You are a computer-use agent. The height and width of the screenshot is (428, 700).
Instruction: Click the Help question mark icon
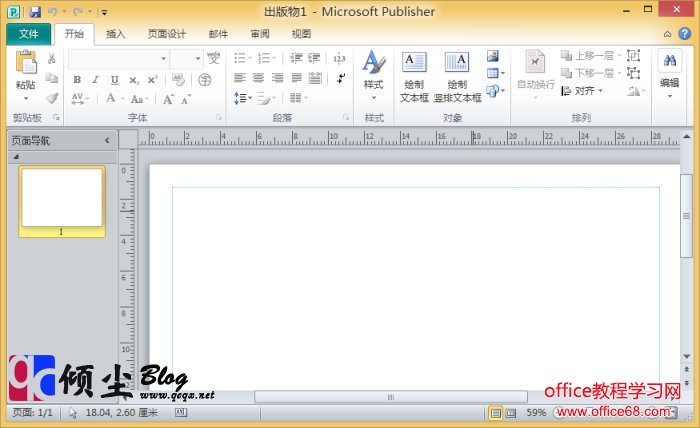click(684, 34)
